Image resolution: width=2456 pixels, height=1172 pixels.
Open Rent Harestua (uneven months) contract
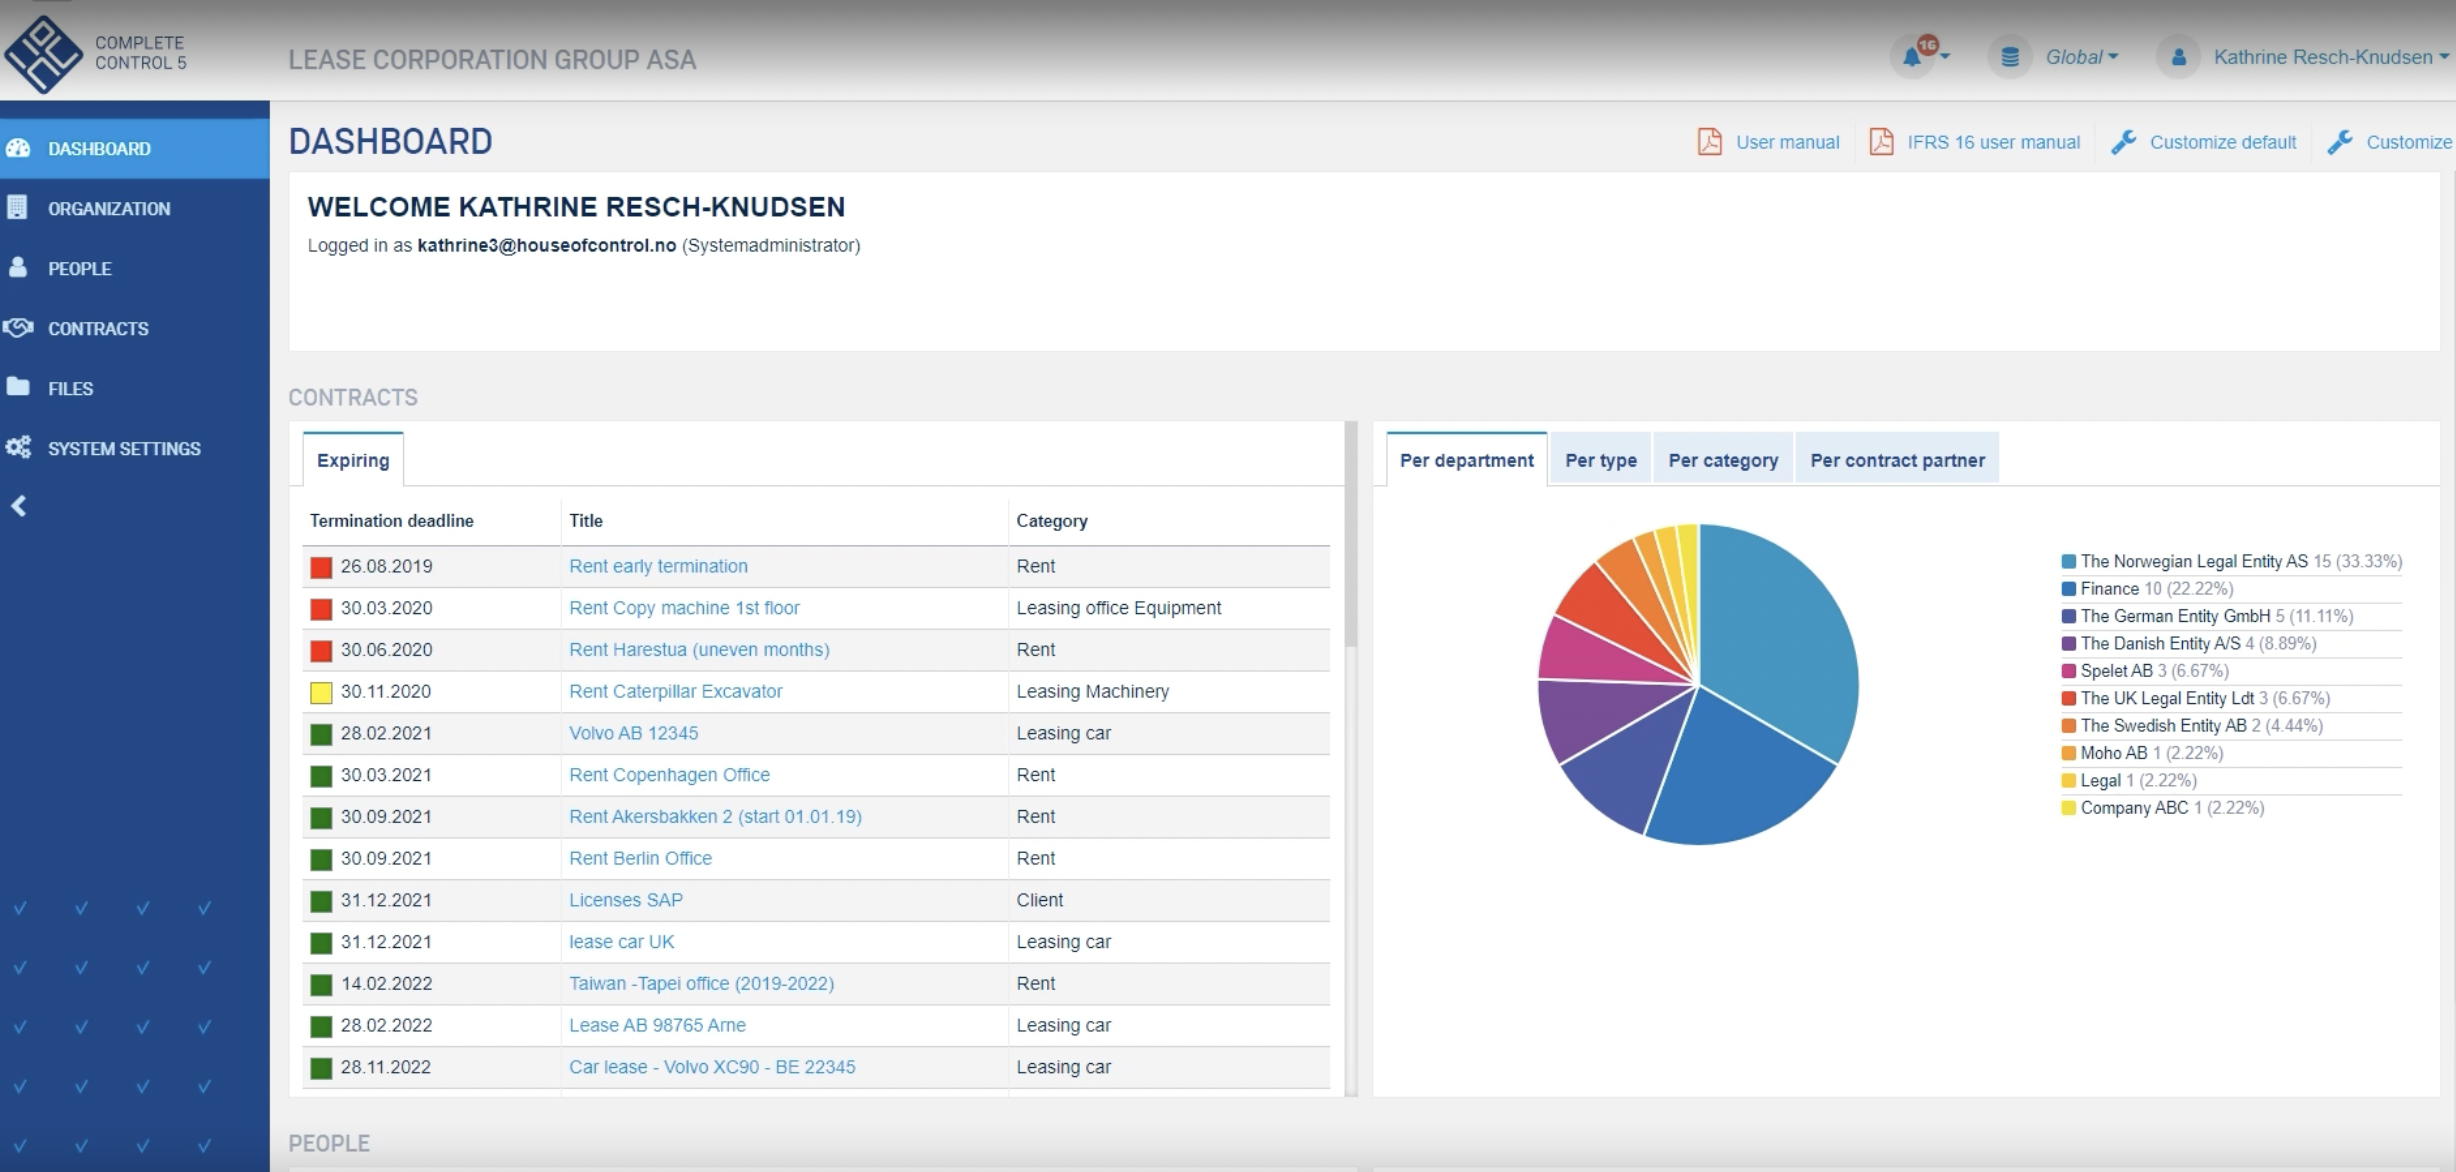pos(699,650)
